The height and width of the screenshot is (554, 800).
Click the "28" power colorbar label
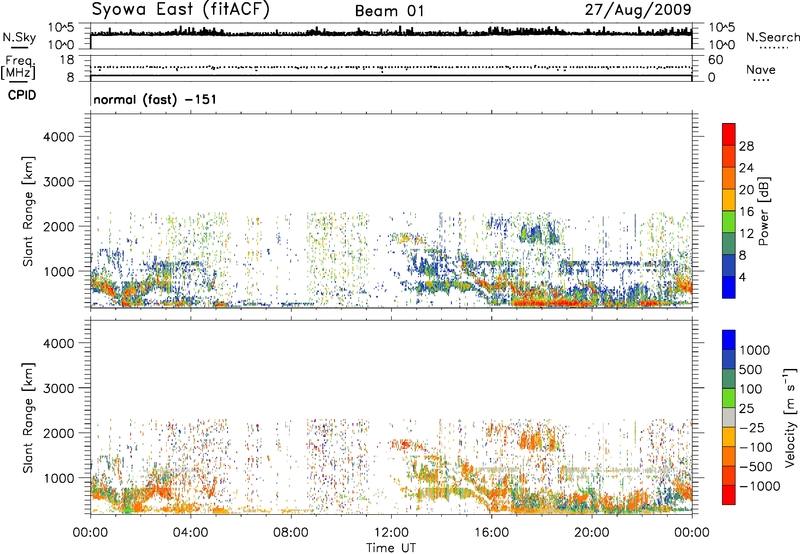[746, 146]
